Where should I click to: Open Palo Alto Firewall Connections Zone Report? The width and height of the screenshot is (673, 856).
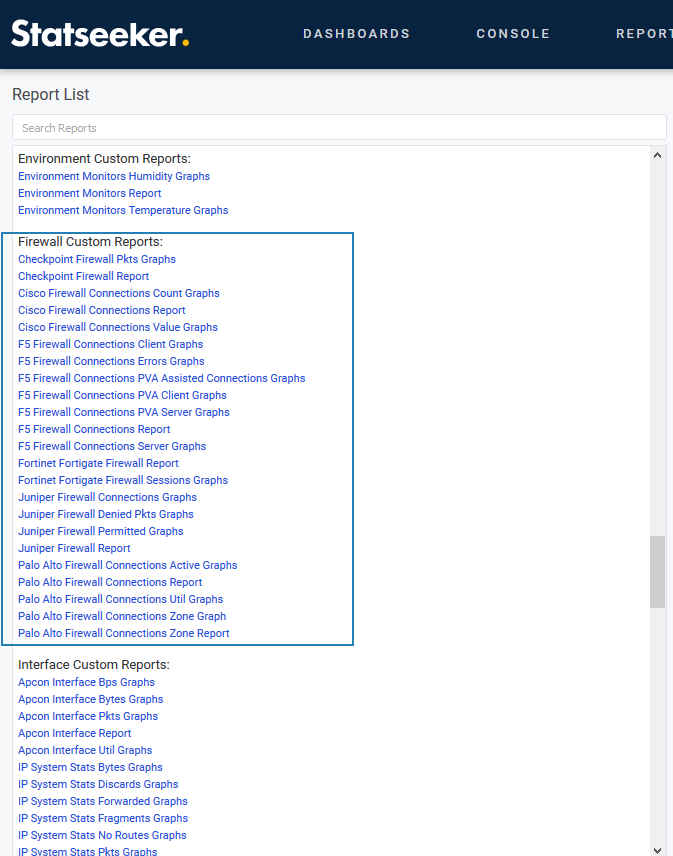pos(124,633)
